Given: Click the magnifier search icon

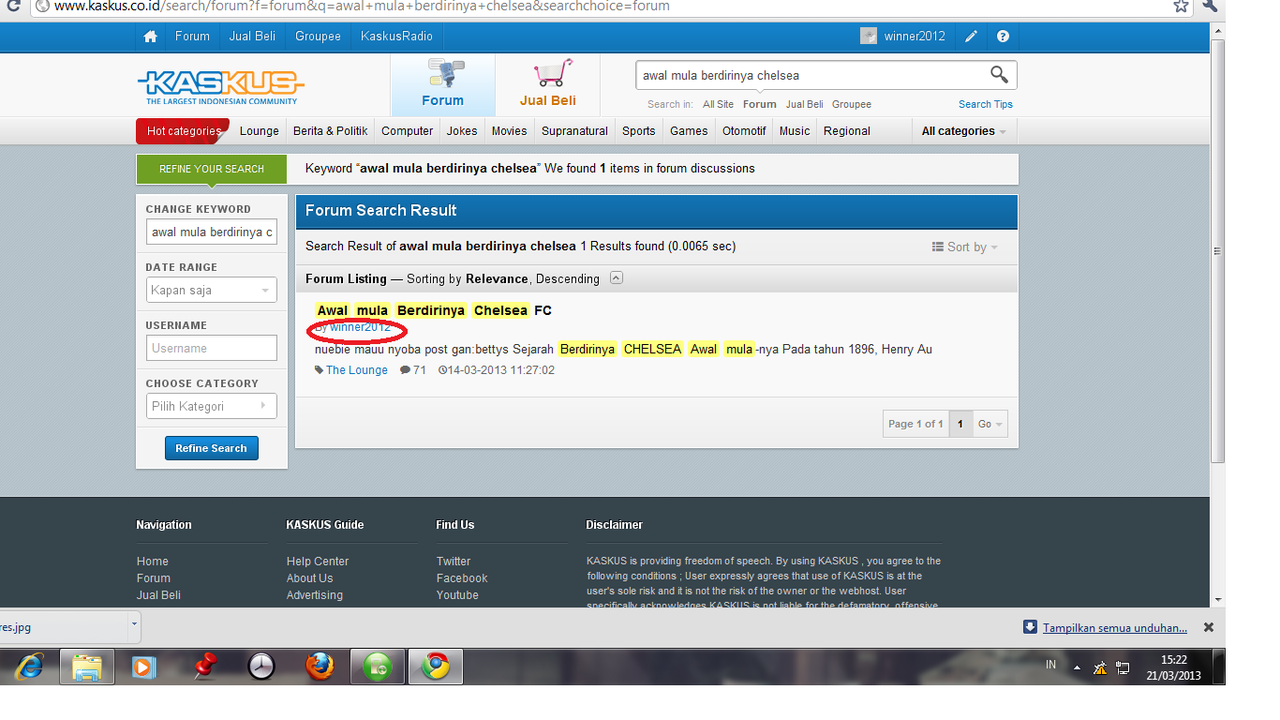Looking at the screenshot, I should pyautogui.click(x=999, y=74).
